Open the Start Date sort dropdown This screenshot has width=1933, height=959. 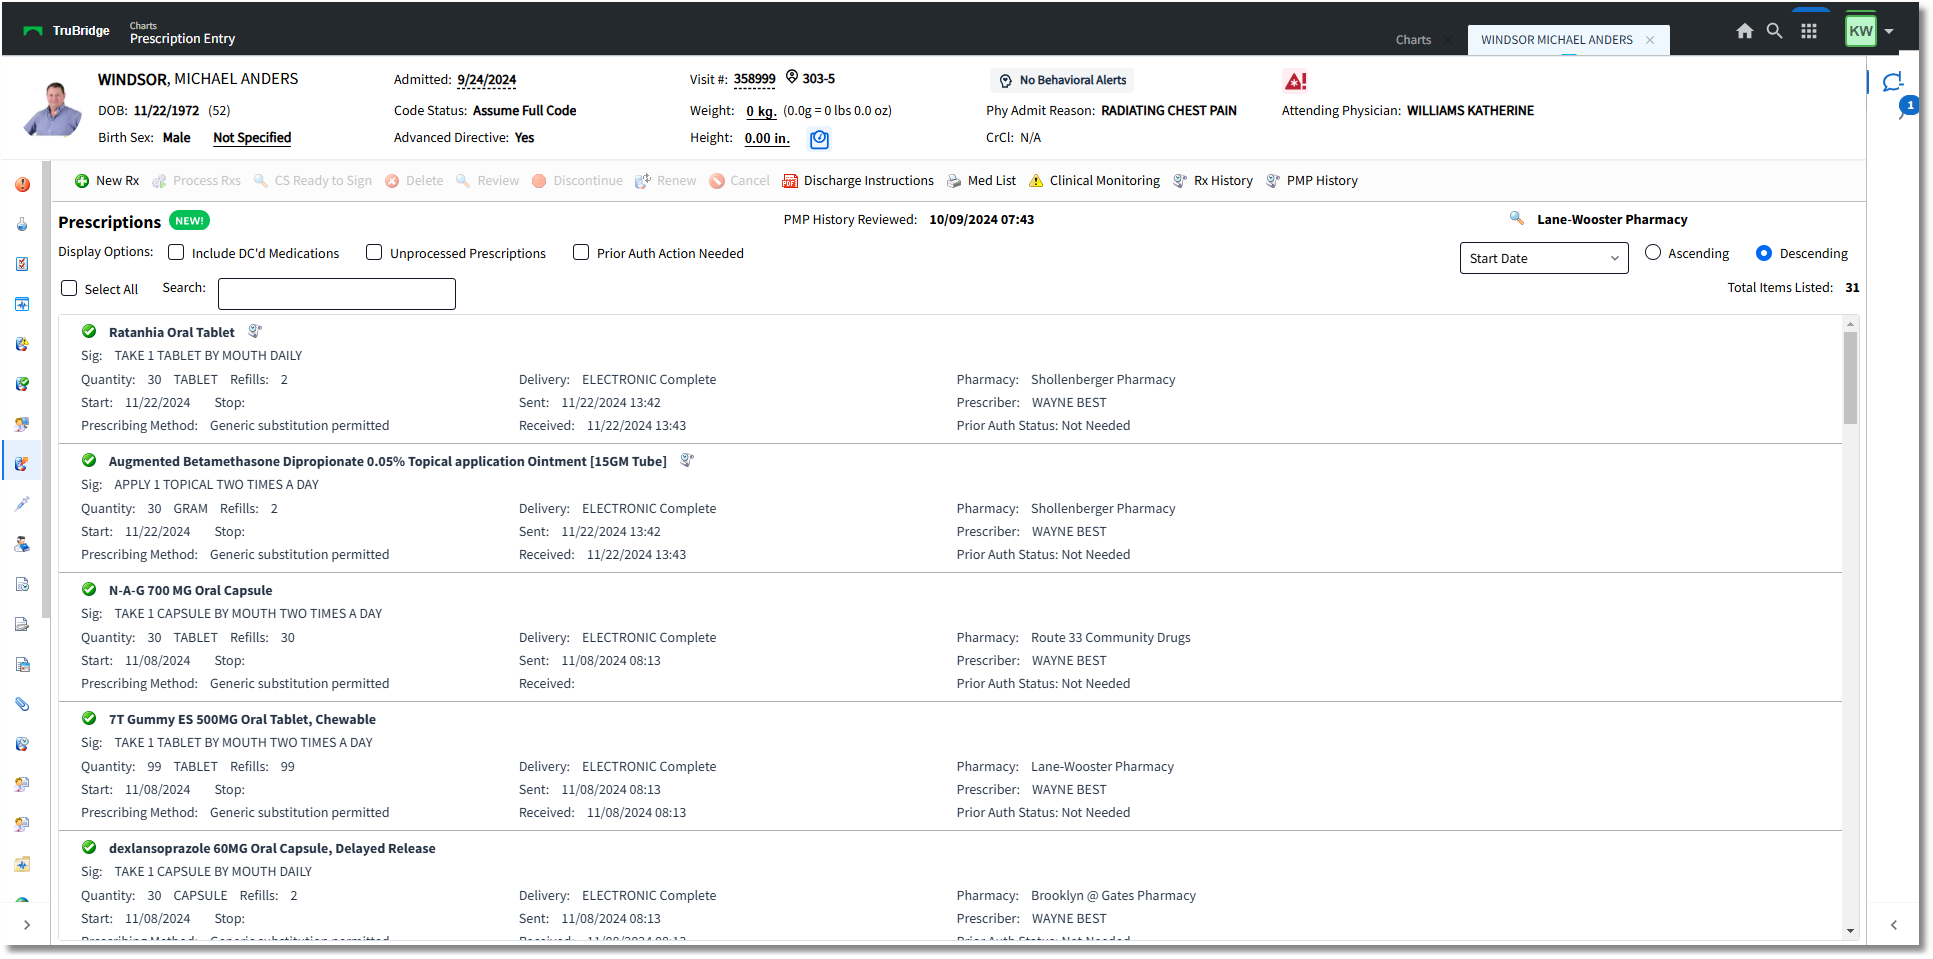pyautogui.click(x=1544, y=258)
